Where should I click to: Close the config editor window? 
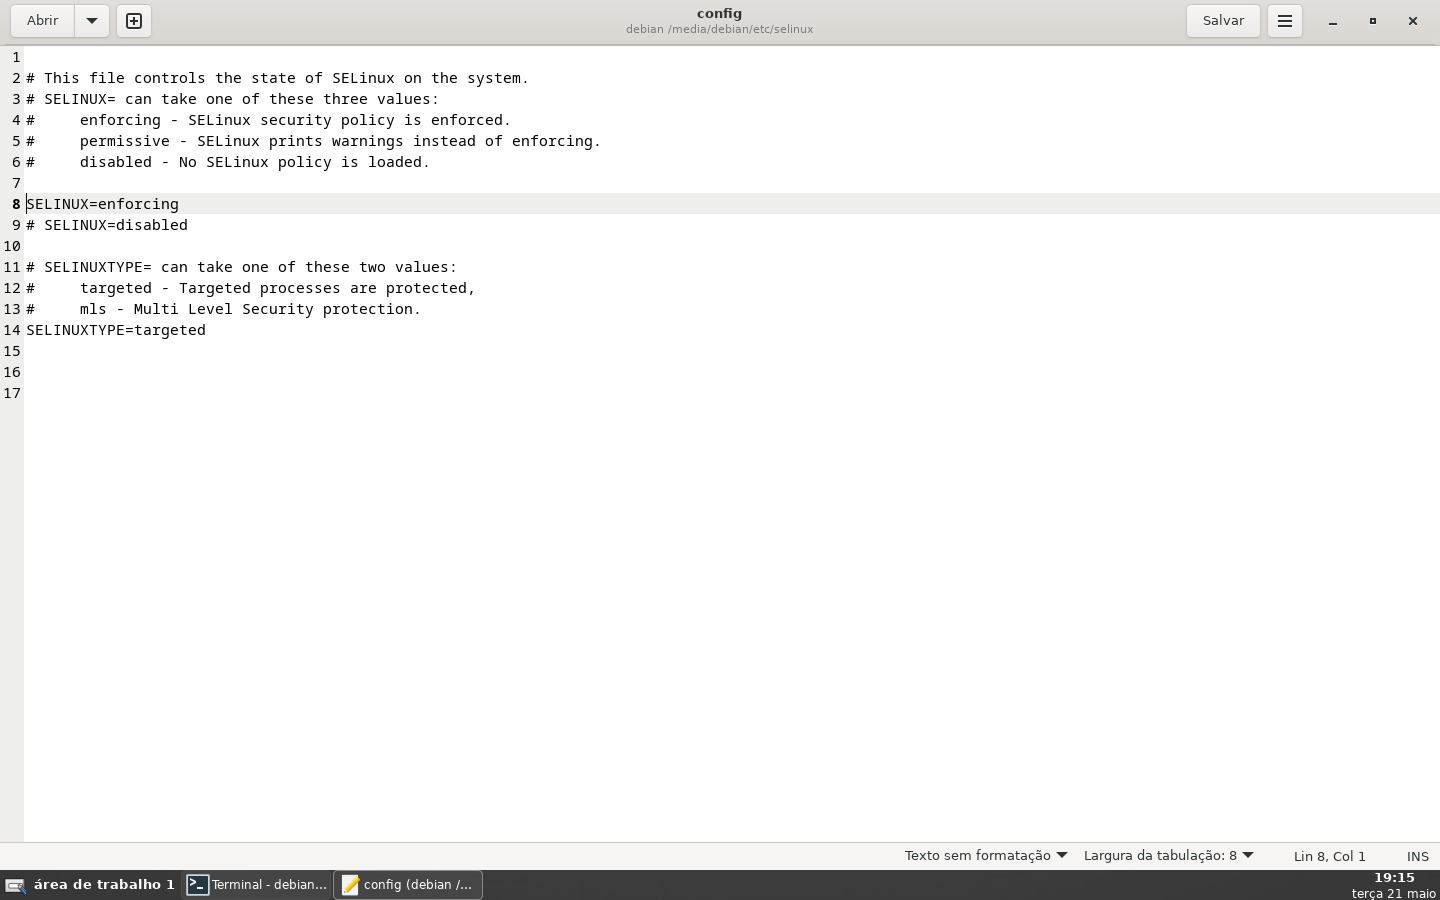pyautogui.click(x=1413, y=21)
